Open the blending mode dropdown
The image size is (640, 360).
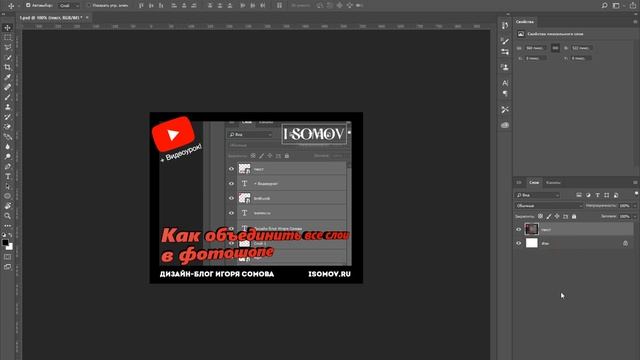549,206
